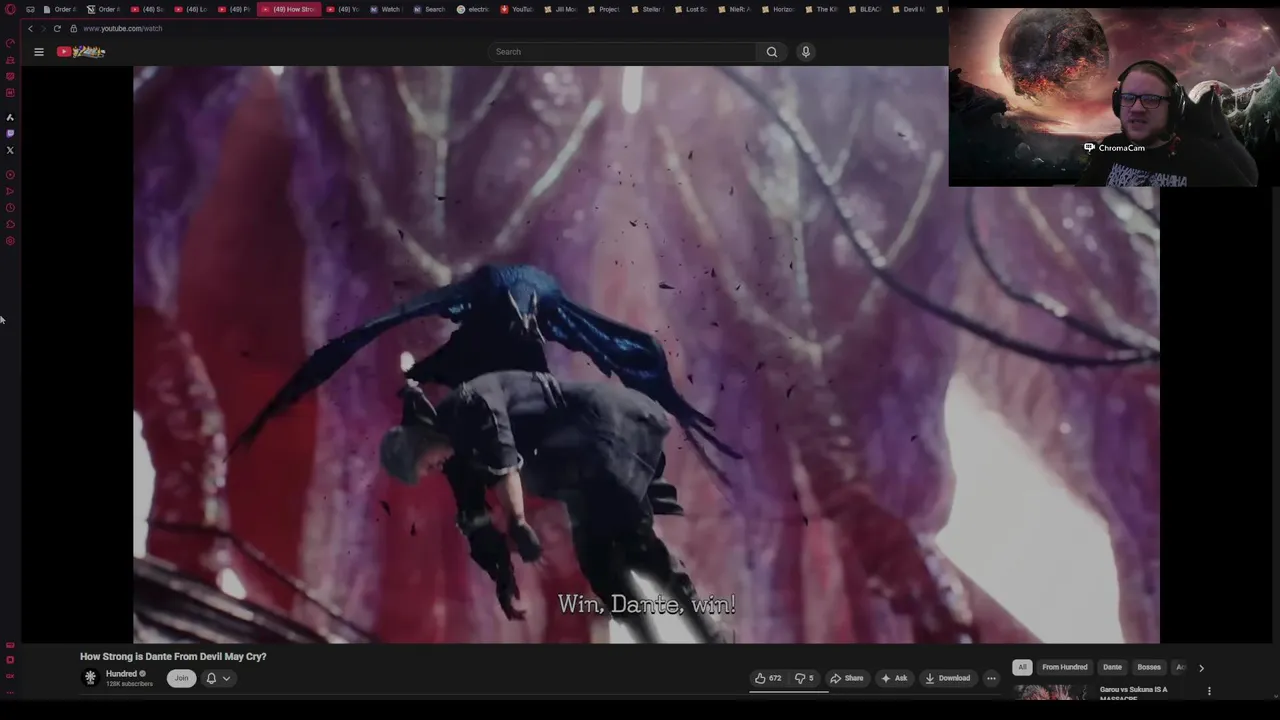Open Garou vs Sukuna IS A MASSACRE title
This screenshot has height=720, width=1280.
[1133, 693]
